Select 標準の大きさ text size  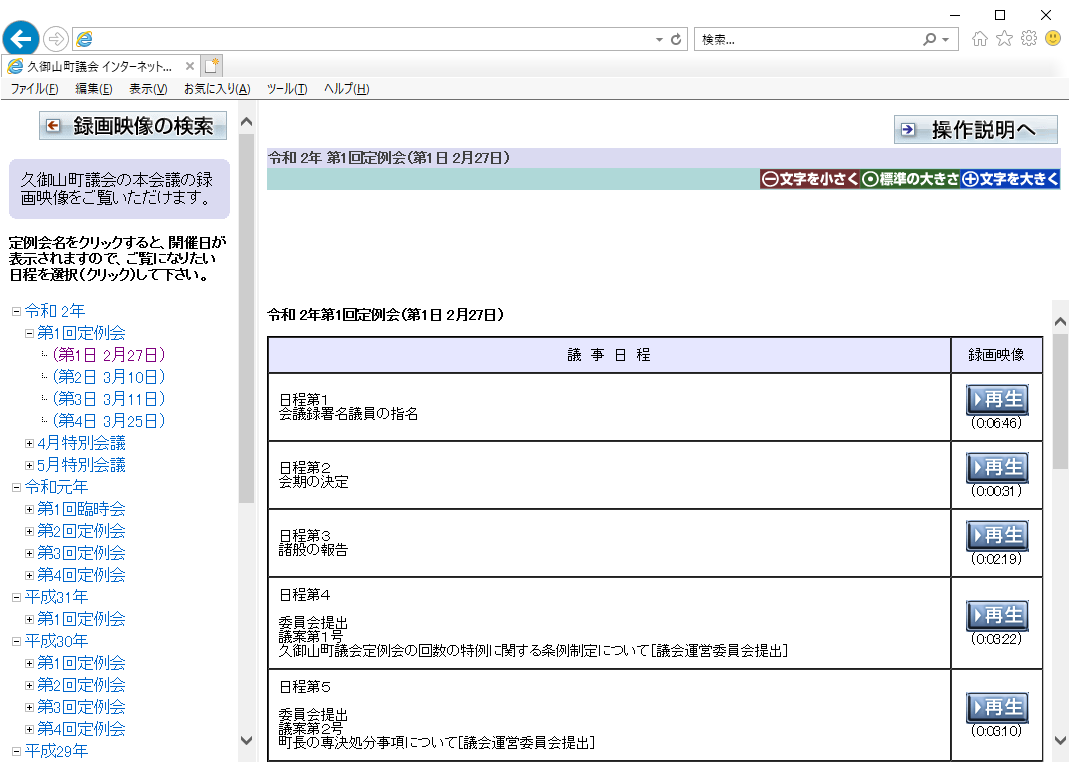[910, 179]
